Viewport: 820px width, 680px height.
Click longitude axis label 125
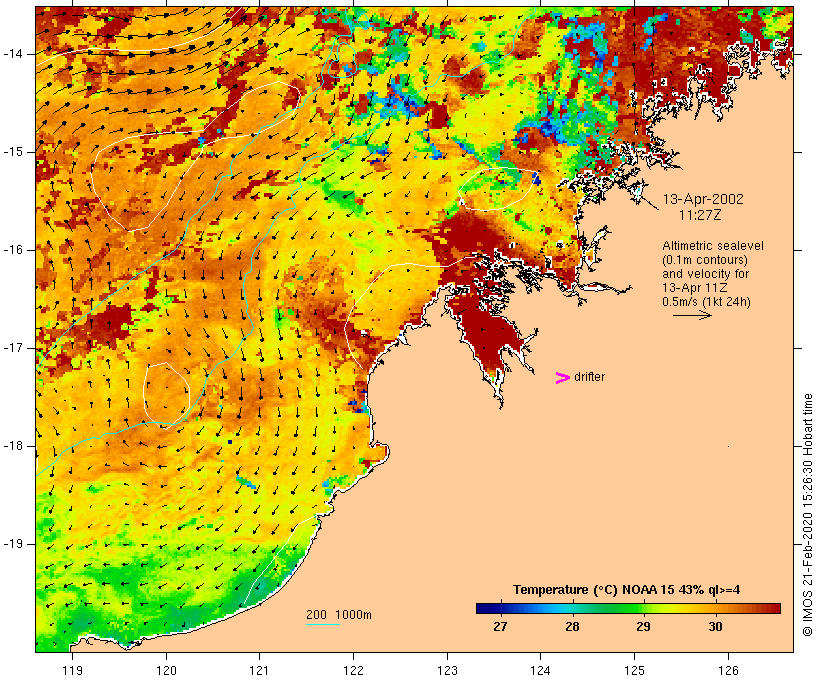point(635,670)
